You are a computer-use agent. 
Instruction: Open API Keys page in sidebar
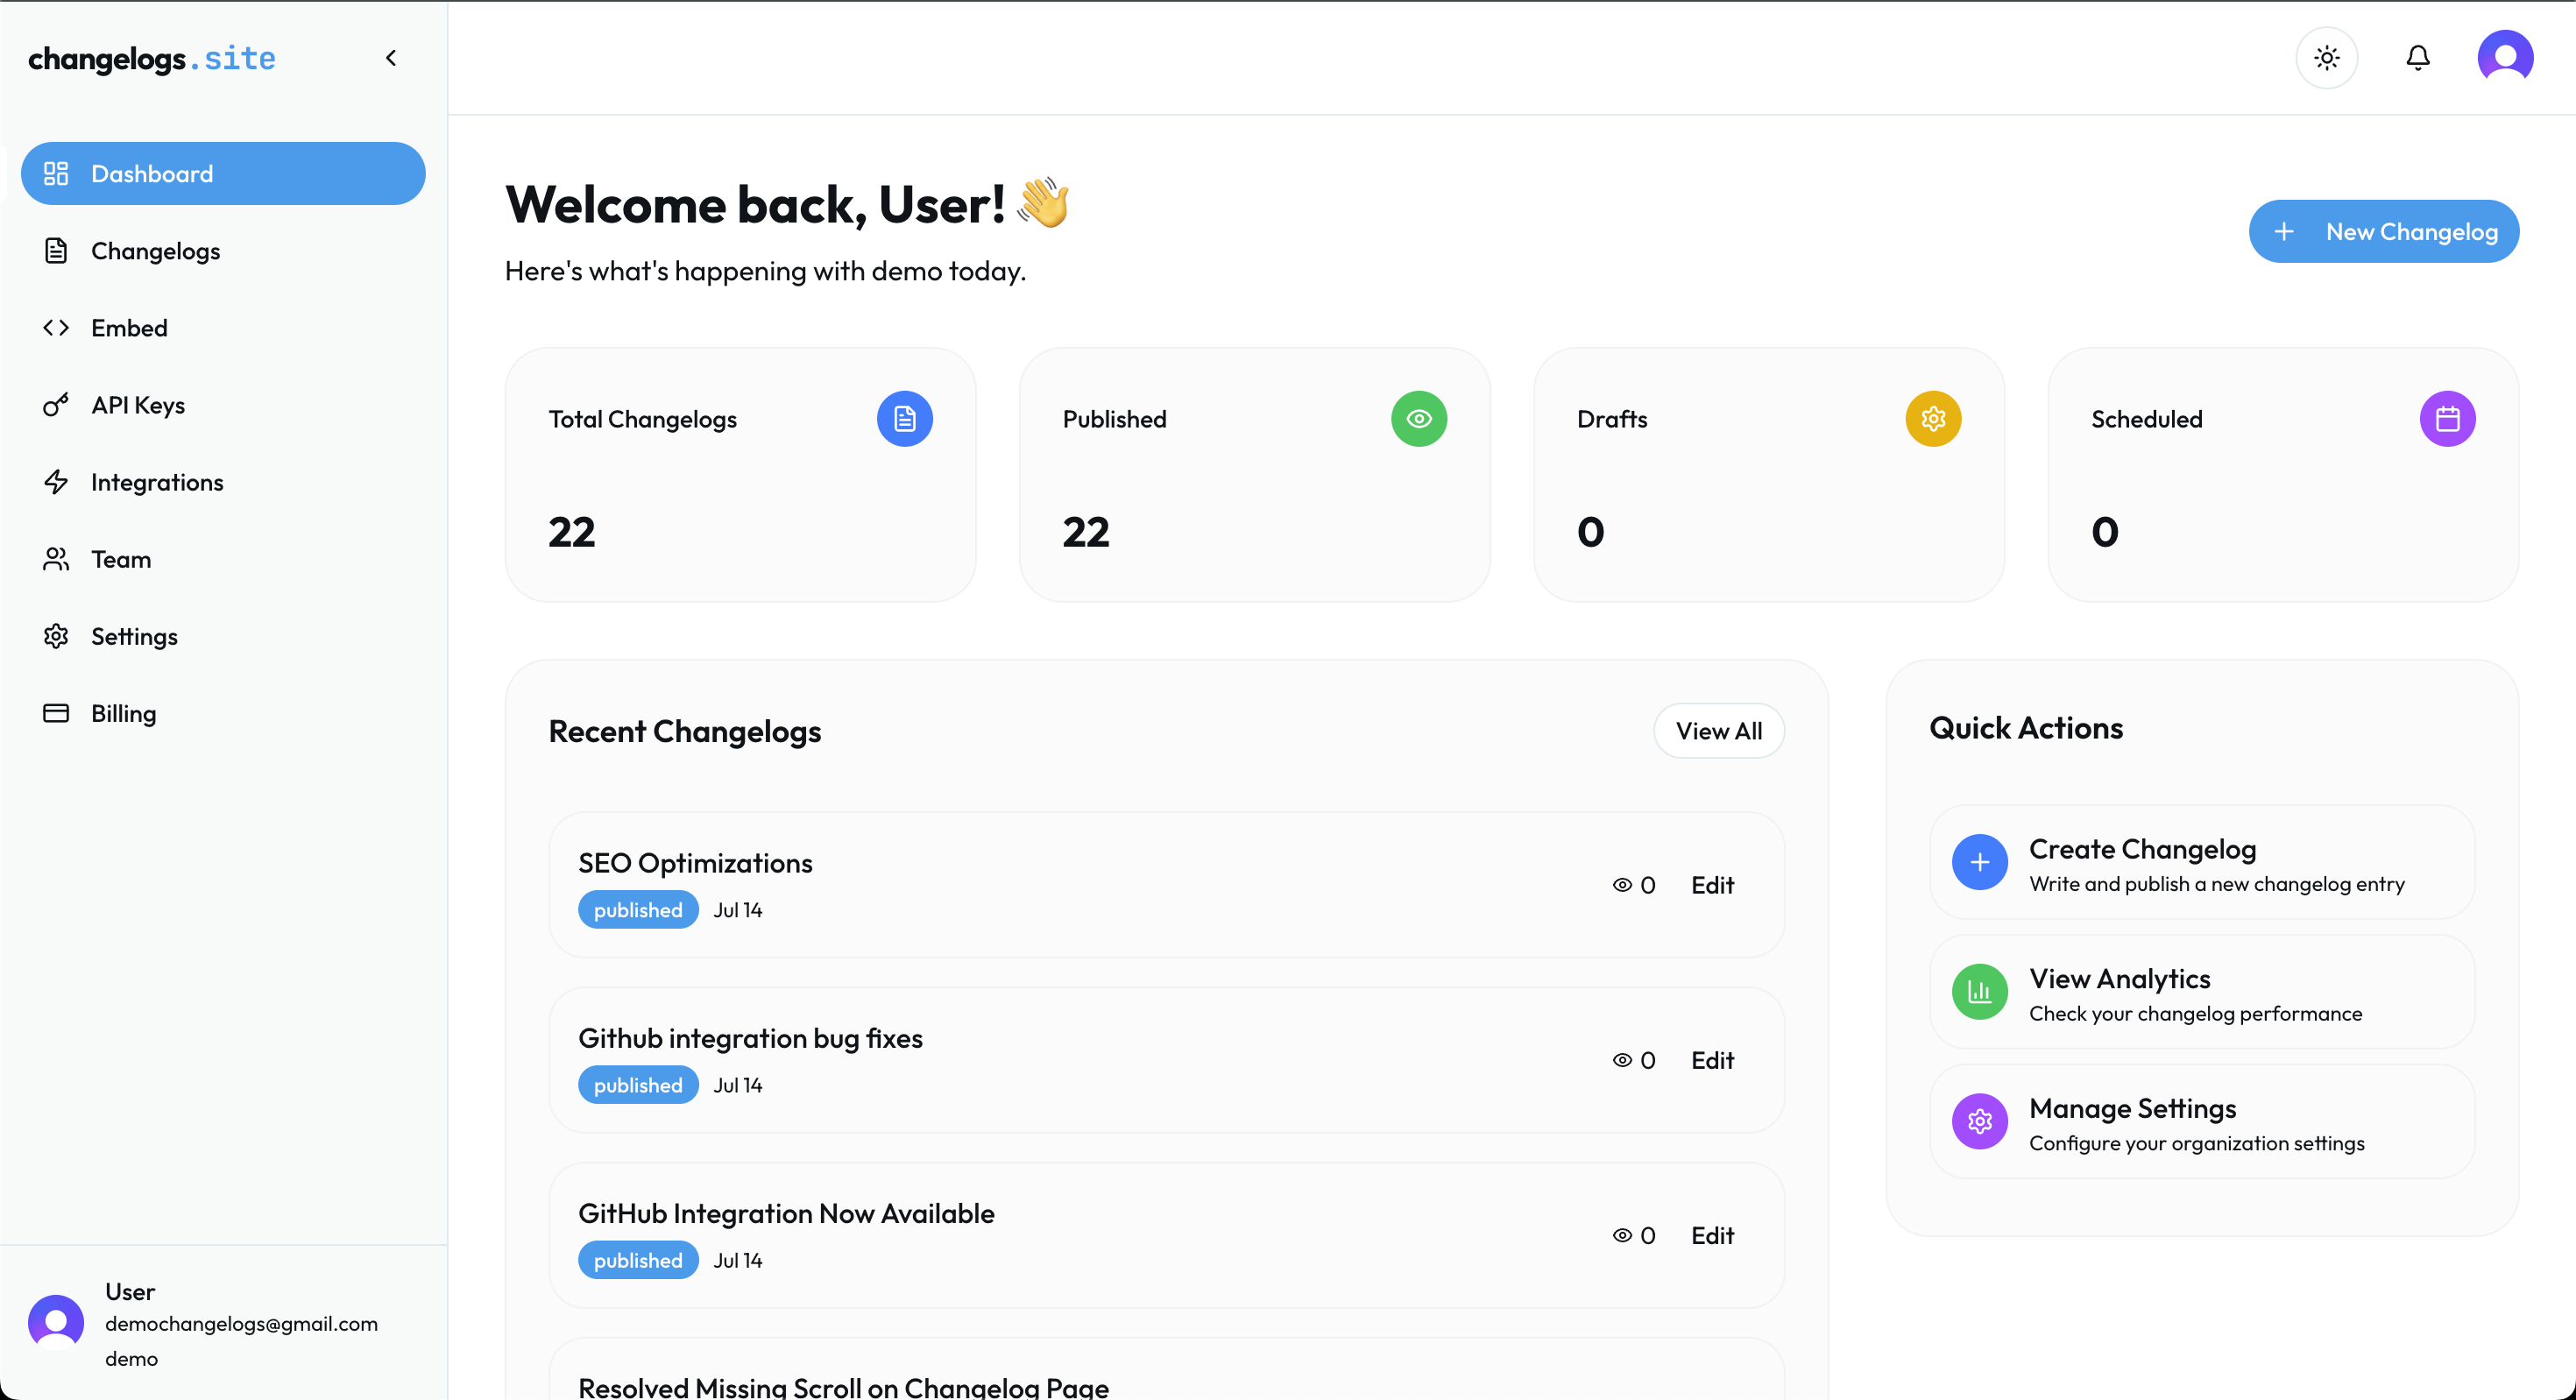pyautogui.click(x=223, y=405)
